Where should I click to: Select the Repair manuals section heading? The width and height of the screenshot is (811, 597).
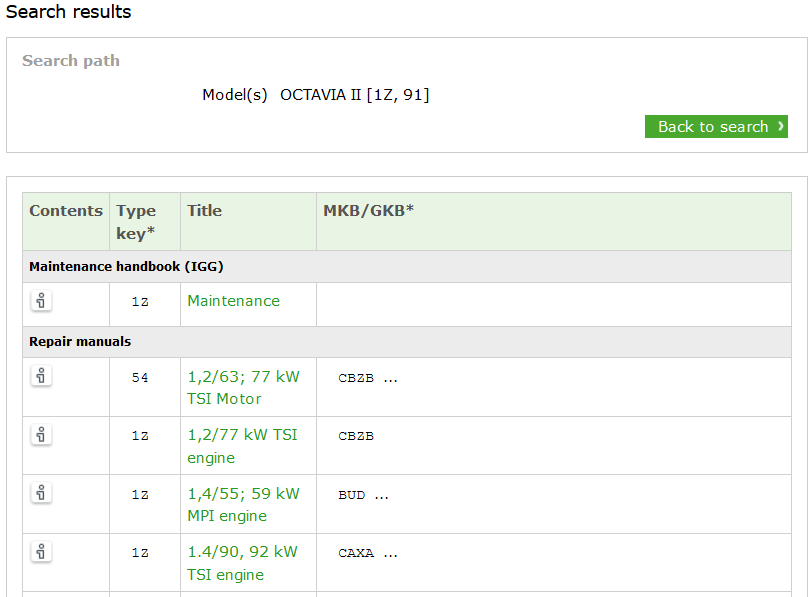(x=80, y=341)
